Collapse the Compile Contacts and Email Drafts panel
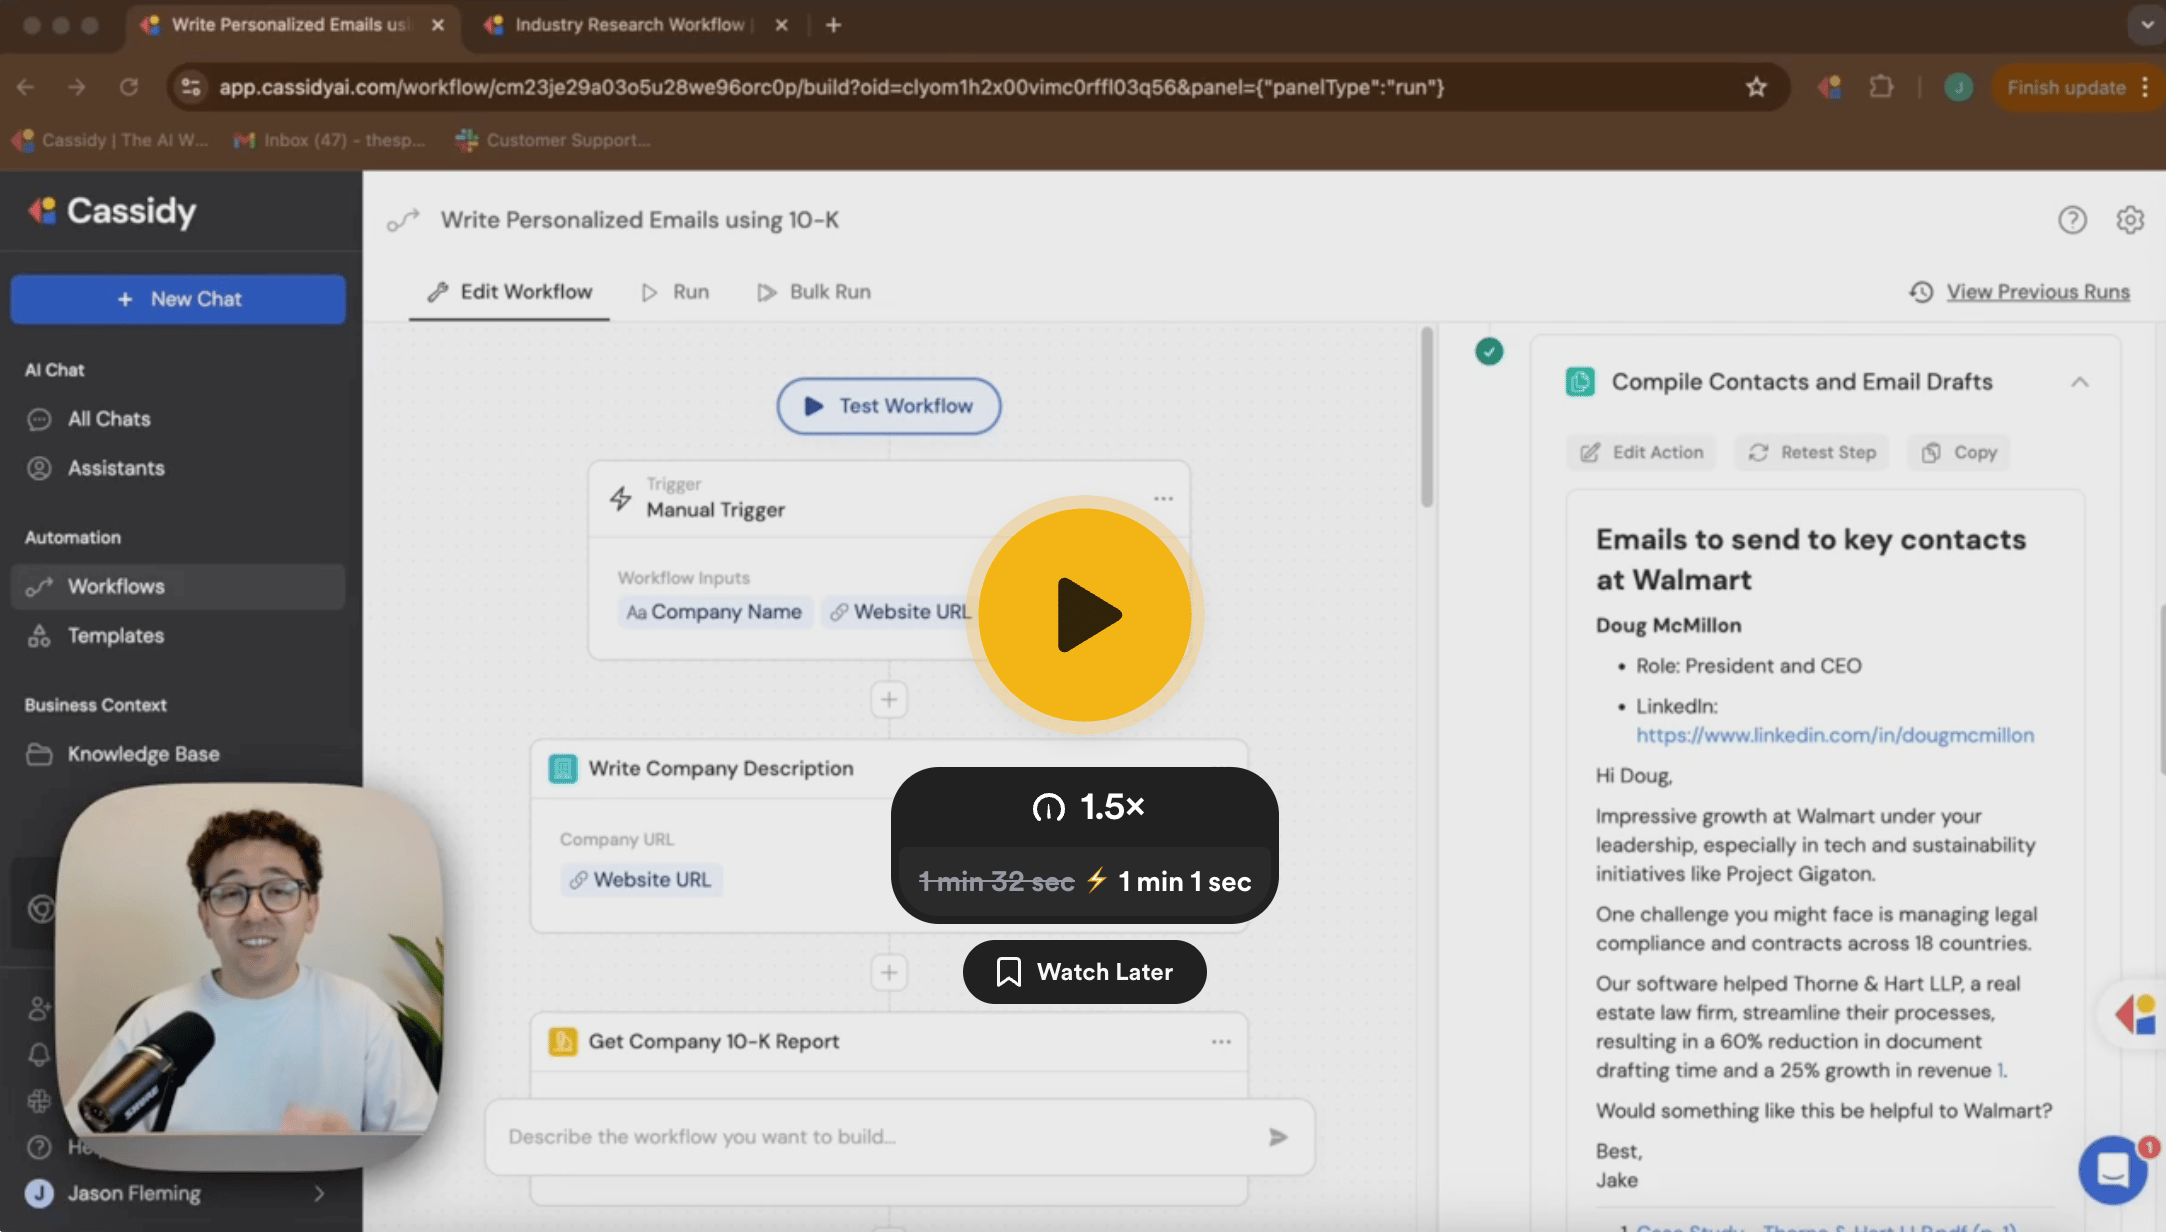The width and height of the screenshot is (2166, 1232). 2080,382
